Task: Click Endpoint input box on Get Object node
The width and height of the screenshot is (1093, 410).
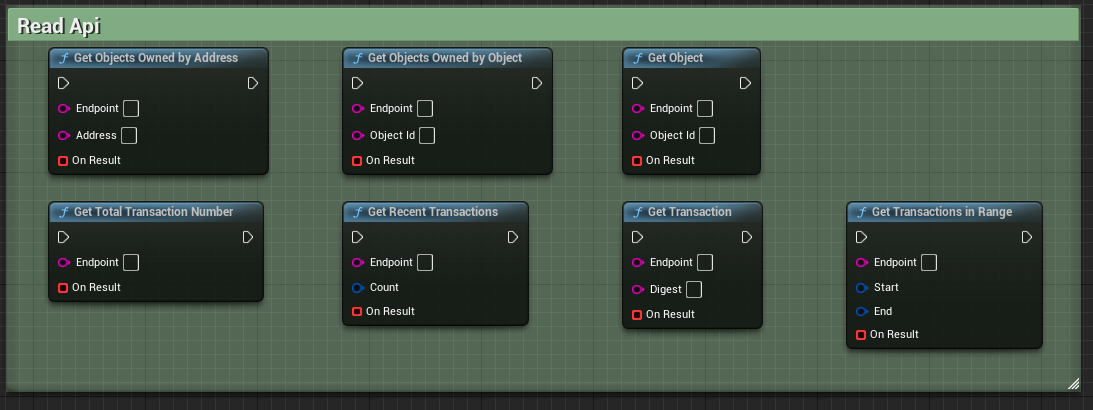Action: (705, 108)
